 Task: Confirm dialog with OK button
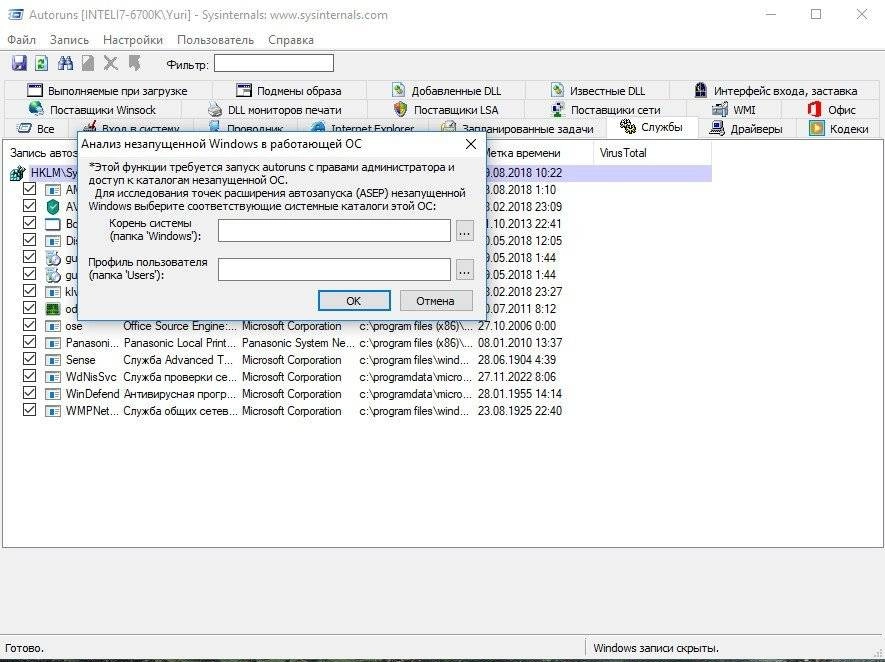(354, 301)
